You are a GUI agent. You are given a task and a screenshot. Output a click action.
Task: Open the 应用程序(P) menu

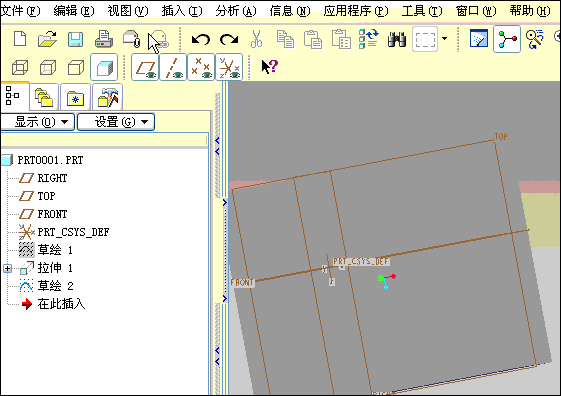(x=356, y=11)
